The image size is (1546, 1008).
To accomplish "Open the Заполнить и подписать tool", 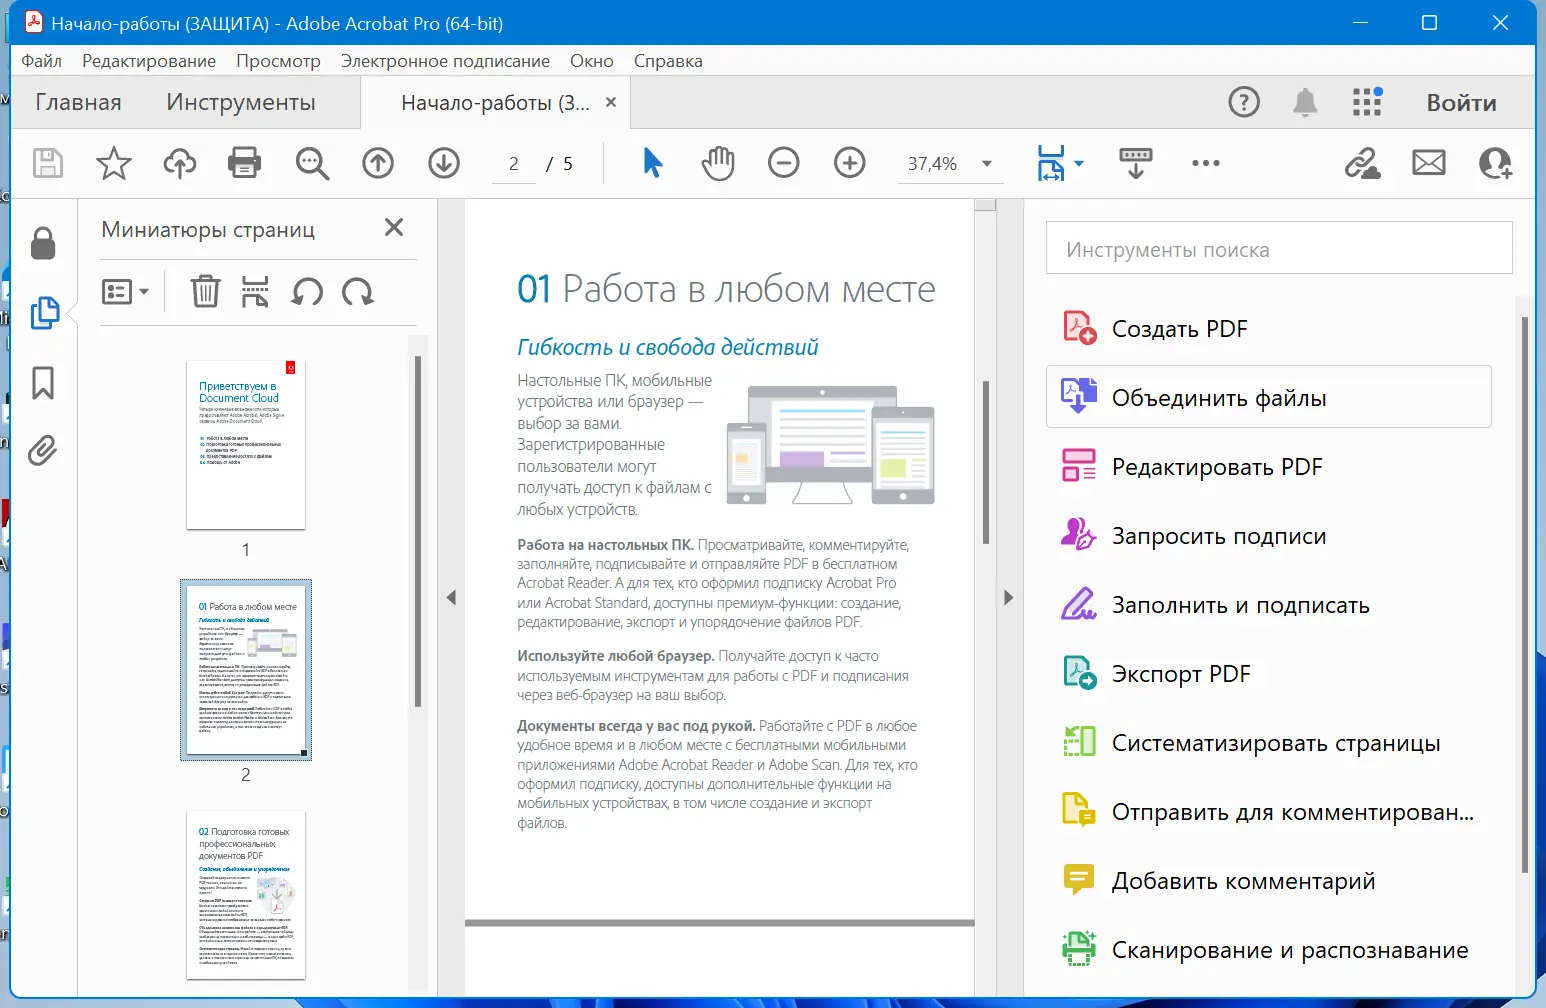I will [1269, 605].
